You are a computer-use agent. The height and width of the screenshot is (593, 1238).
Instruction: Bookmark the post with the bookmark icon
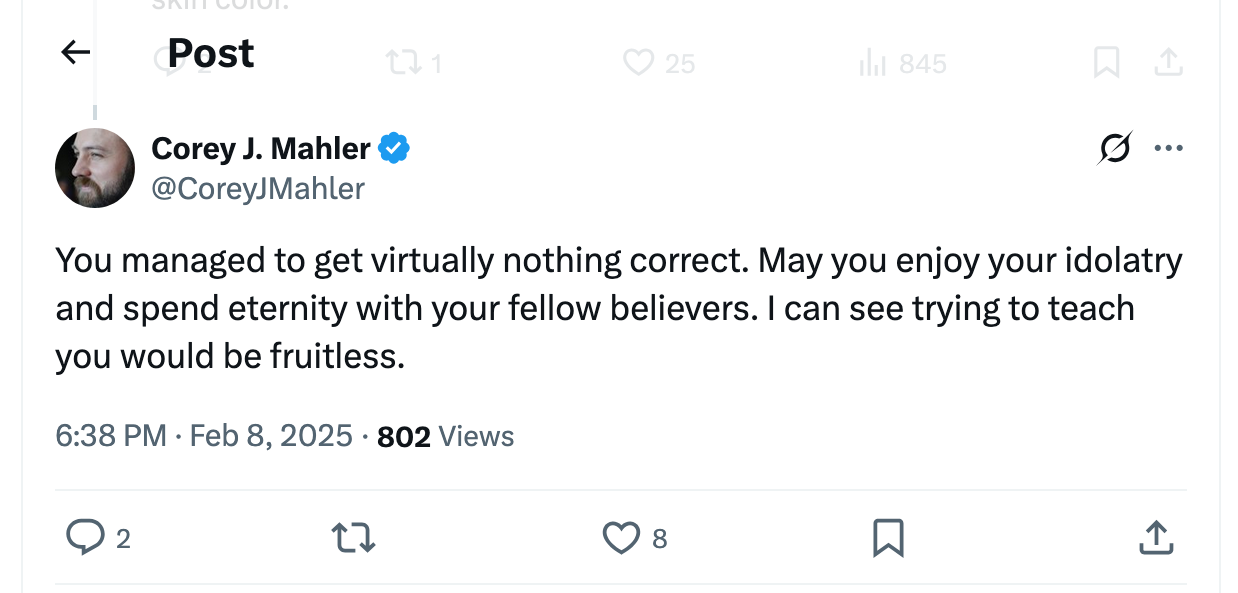886,538
